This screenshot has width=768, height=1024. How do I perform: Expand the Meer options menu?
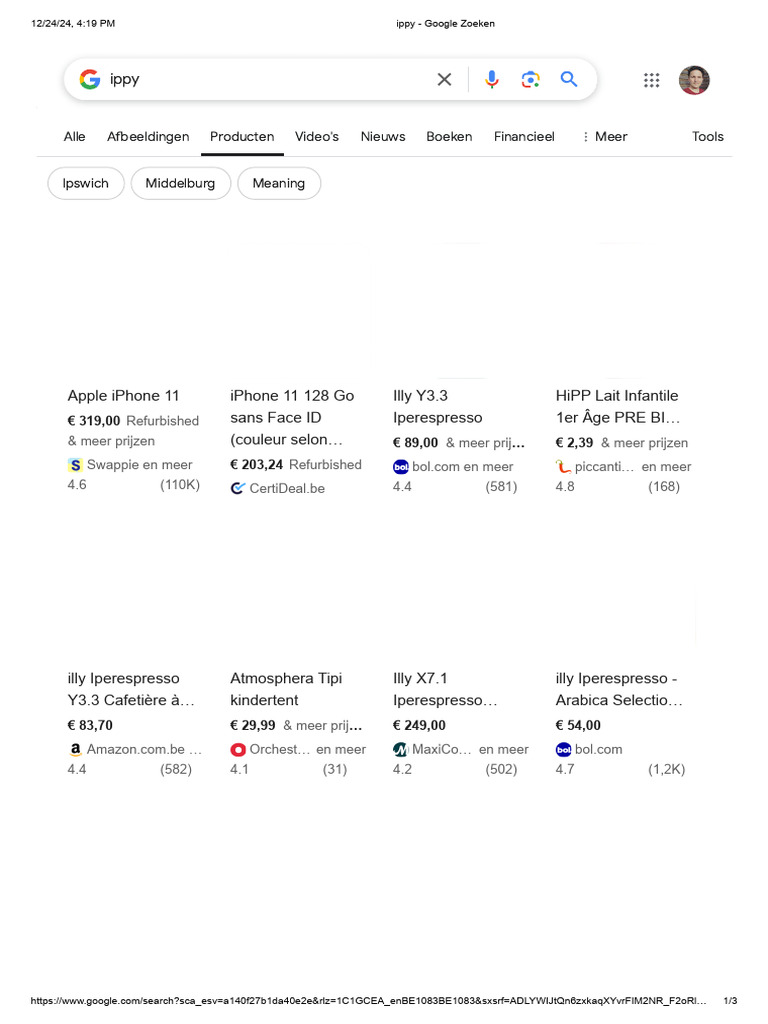click(604, 136)
